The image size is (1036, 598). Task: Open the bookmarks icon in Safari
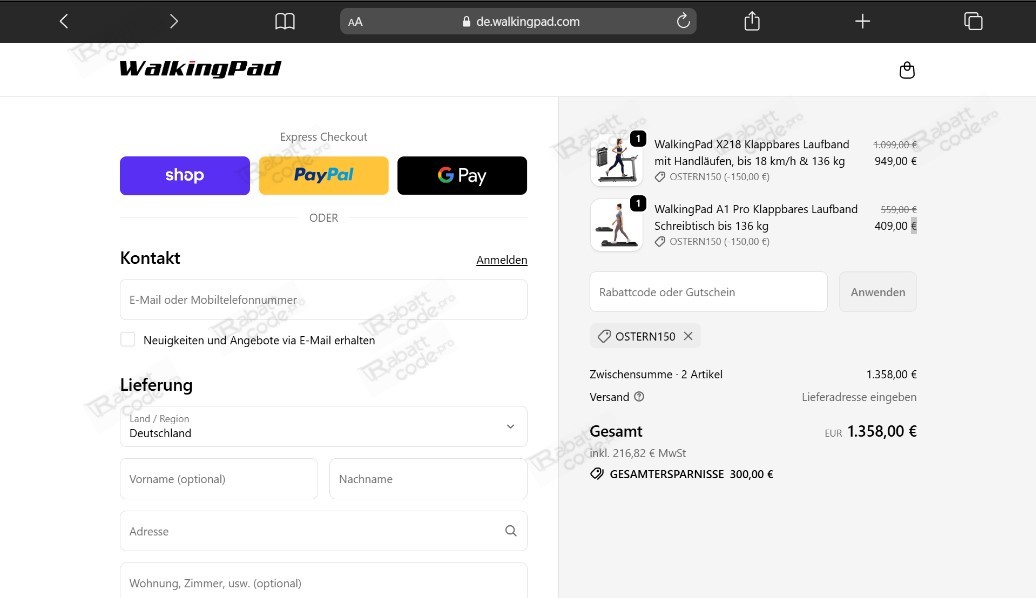tap(284, 20)
